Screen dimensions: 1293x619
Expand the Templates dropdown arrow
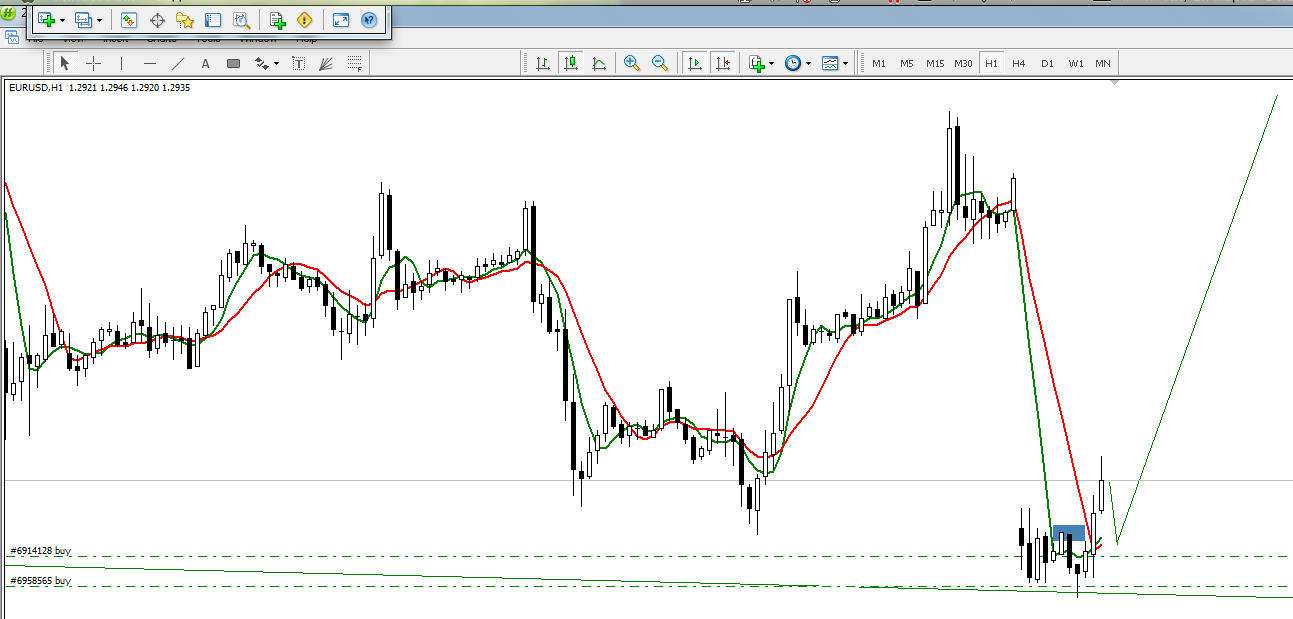[845, 63]
